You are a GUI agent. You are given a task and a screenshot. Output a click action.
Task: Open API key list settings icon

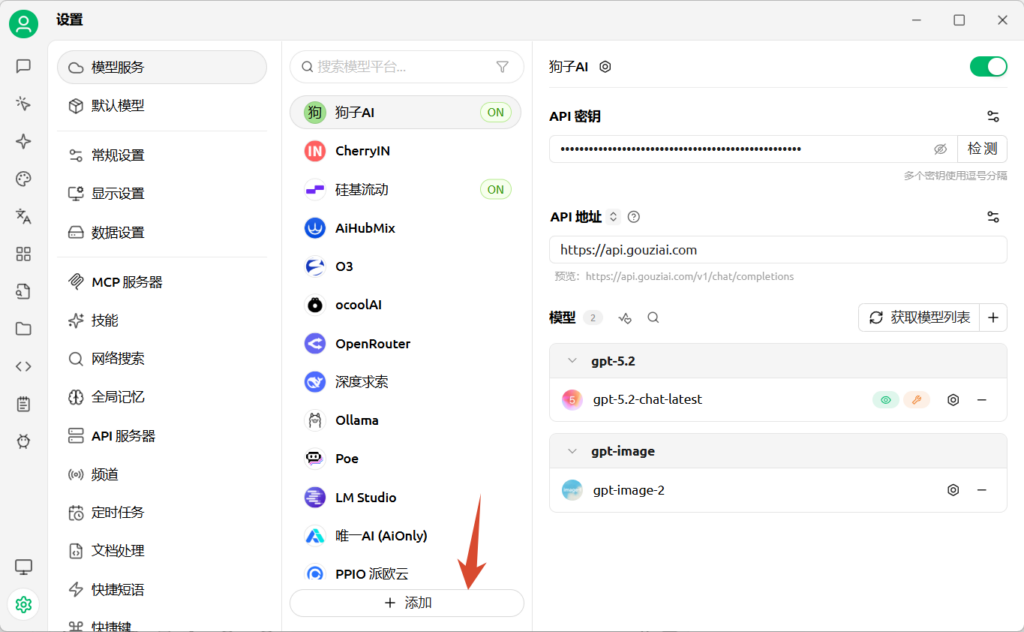(993, 116)
